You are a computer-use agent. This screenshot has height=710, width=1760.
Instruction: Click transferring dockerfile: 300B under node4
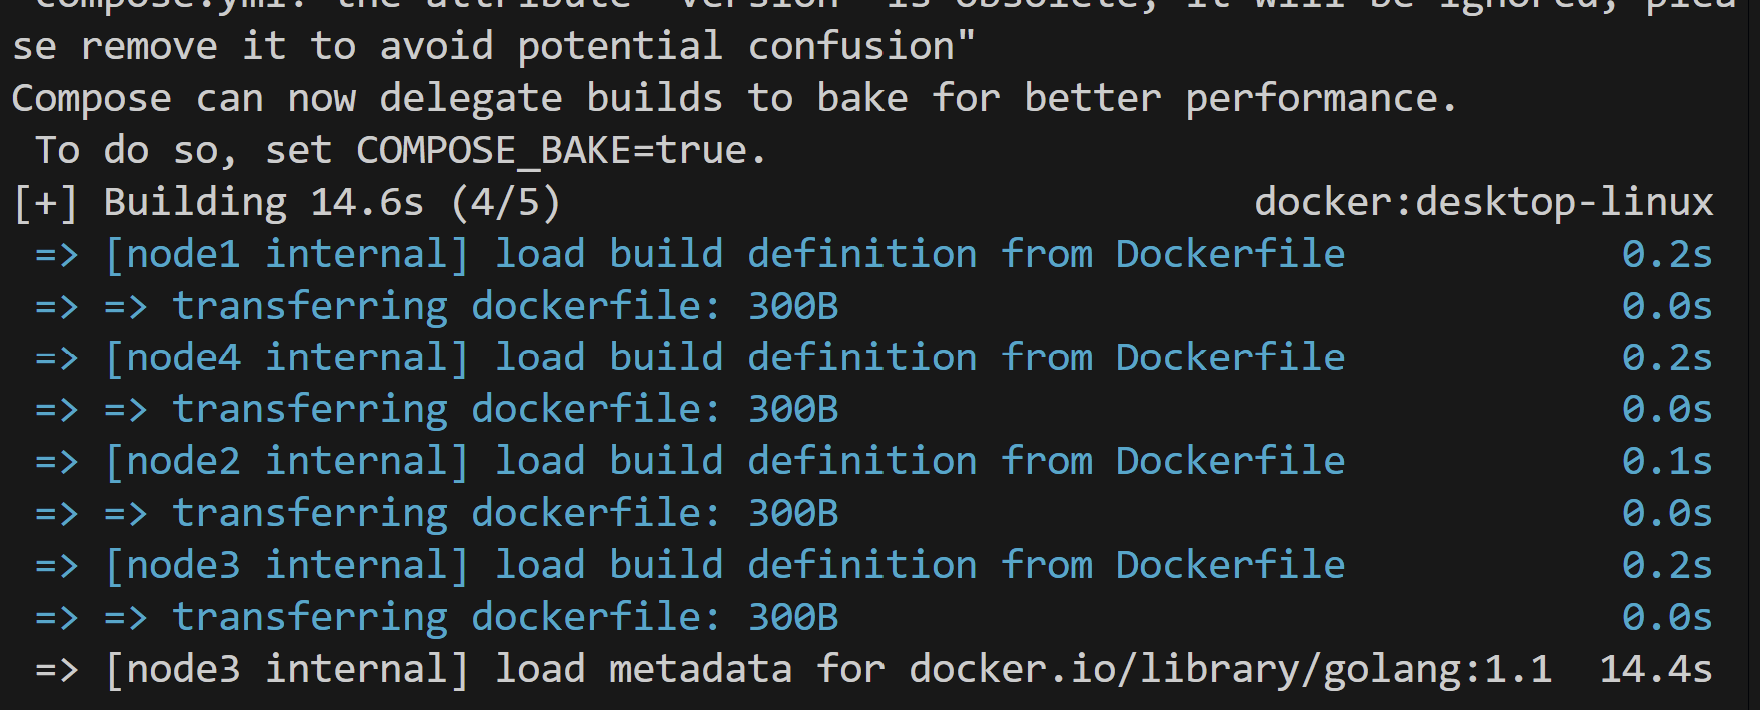point(506,410)
